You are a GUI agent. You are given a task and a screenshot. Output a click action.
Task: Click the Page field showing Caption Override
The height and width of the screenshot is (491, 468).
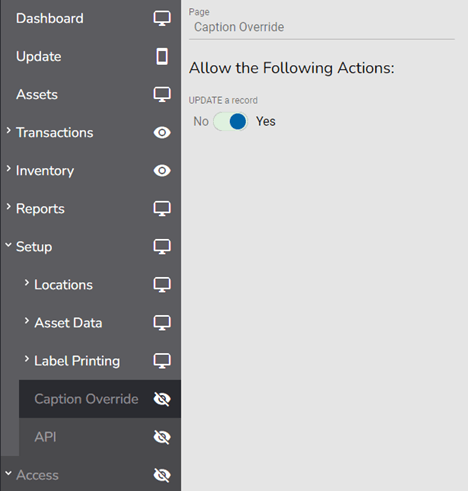322,27
